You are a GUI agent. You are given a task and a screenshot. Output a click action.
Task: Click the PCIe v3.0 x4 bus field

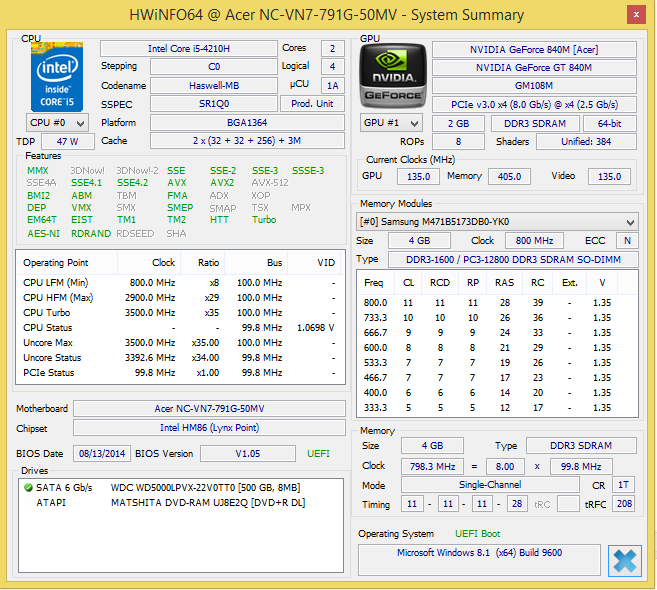[534, 104]
